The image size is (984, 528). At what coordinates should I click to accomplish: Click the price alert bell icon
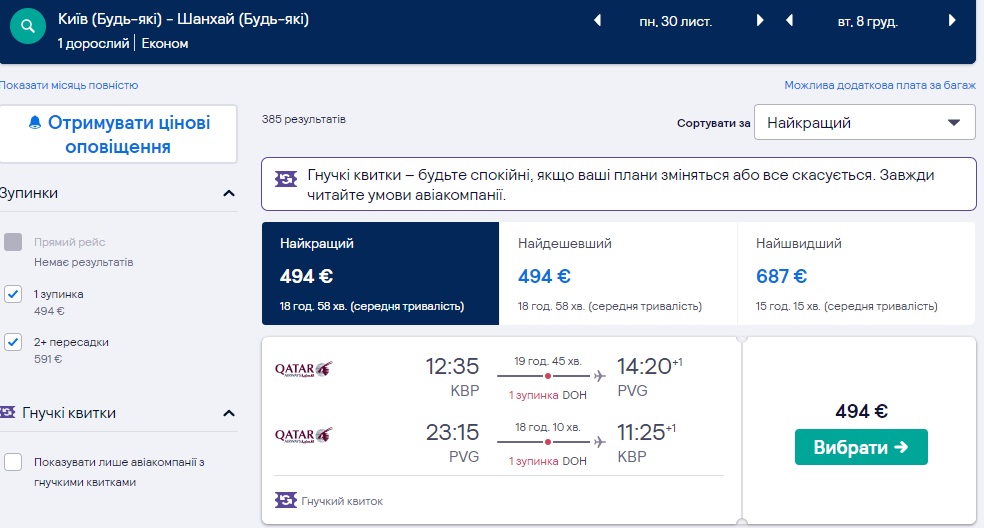click(x=36, y=123)
